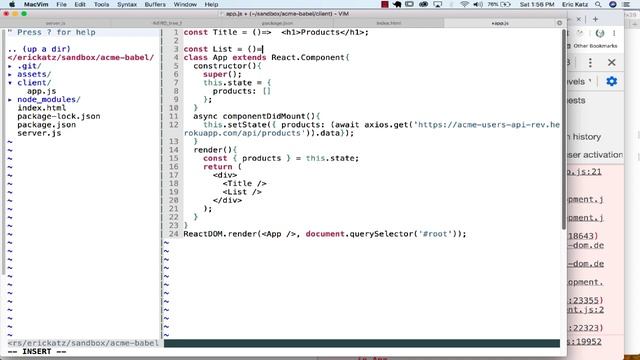The image size is (640, 360).
Task: Click the <Title /> JSX line
Action: tap(244, 183)
